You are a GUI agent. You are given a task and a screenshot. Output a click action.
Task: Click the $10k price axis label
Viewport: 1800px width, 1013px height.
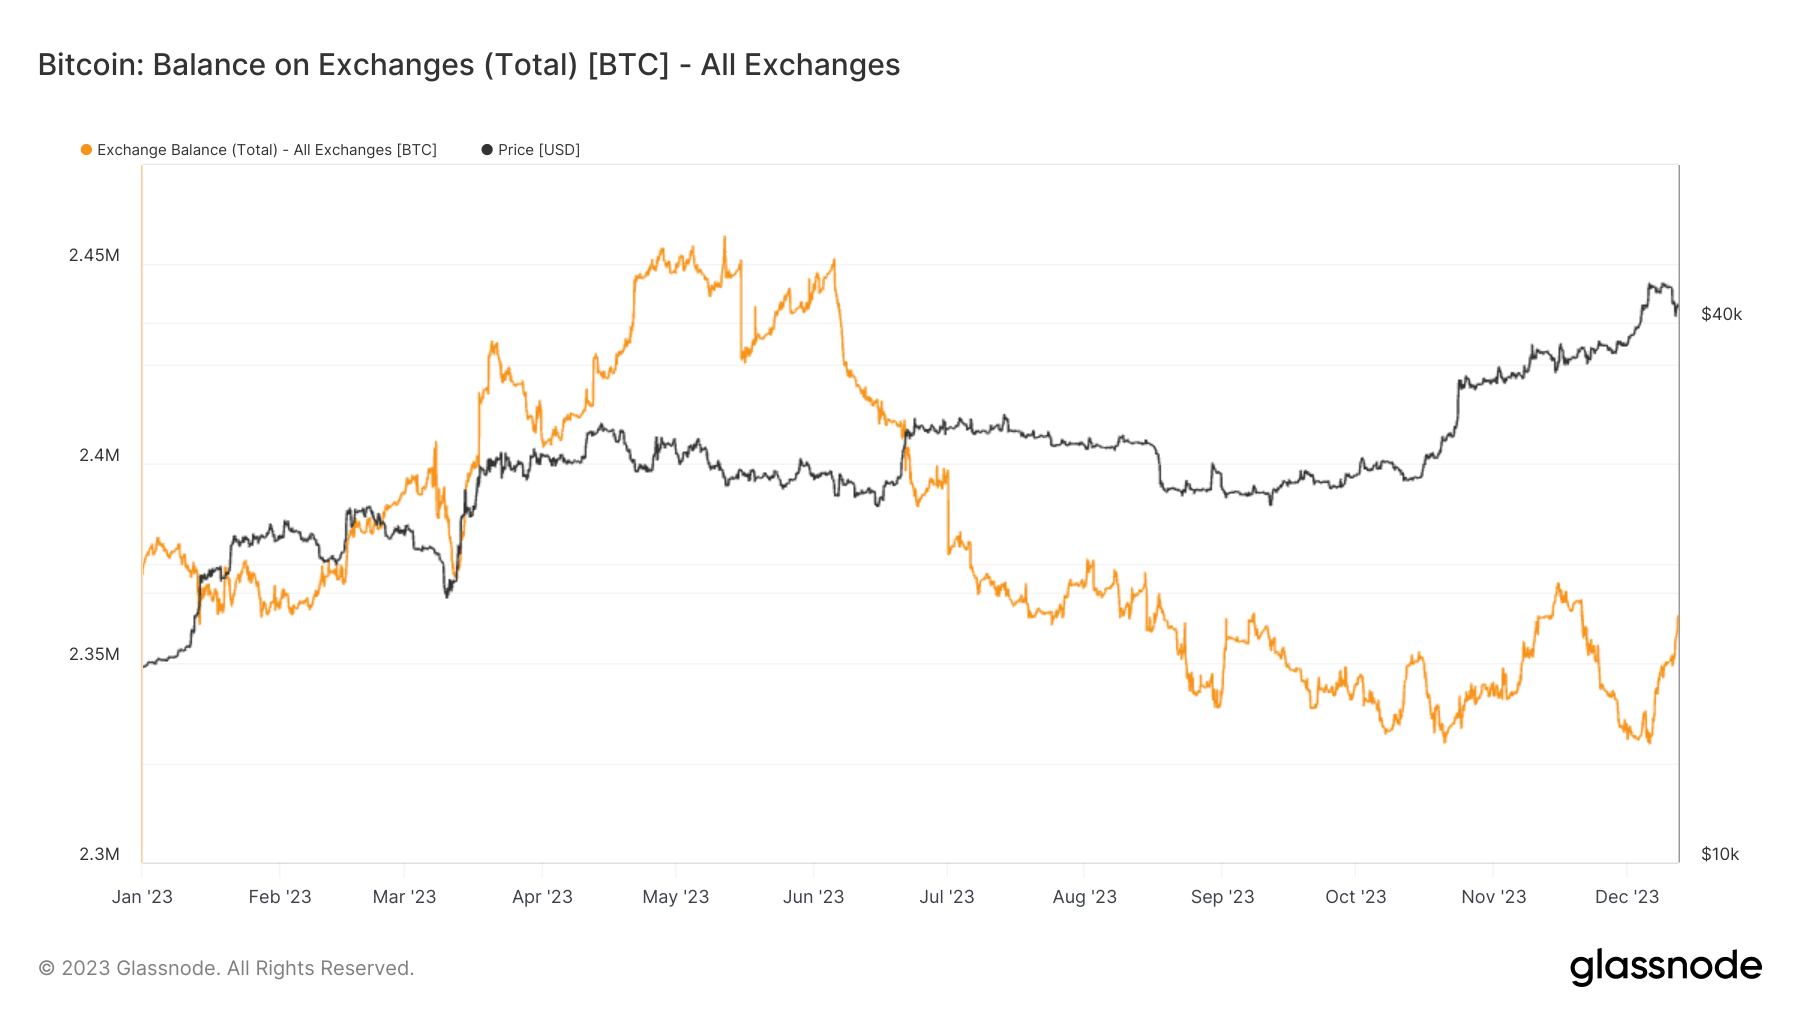(x=1720, y=854)
